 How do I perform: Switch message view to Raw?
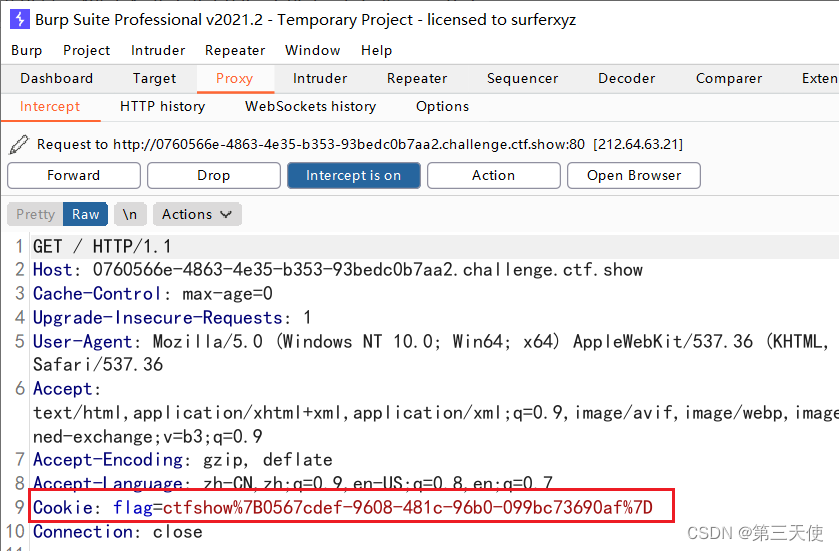point(86,215)
